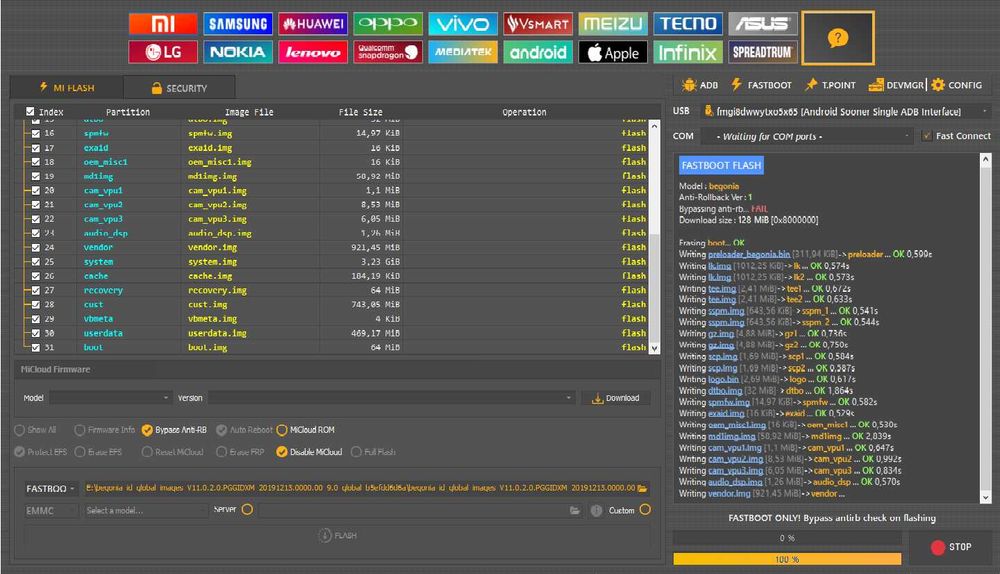1000x574 pixels.
Task: Open the USB device dropdown
Action: pos(846,112)
